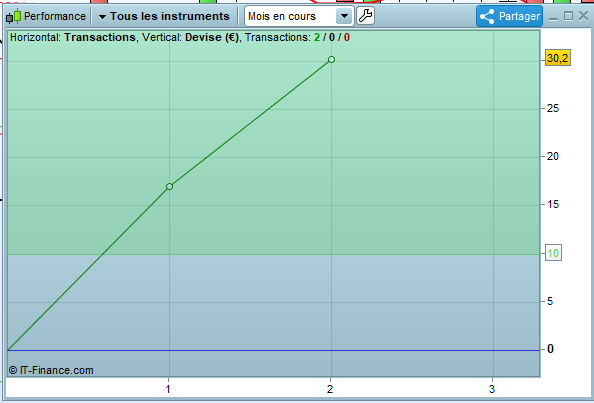Click the horizontal axis label 2

coord(330,389)
